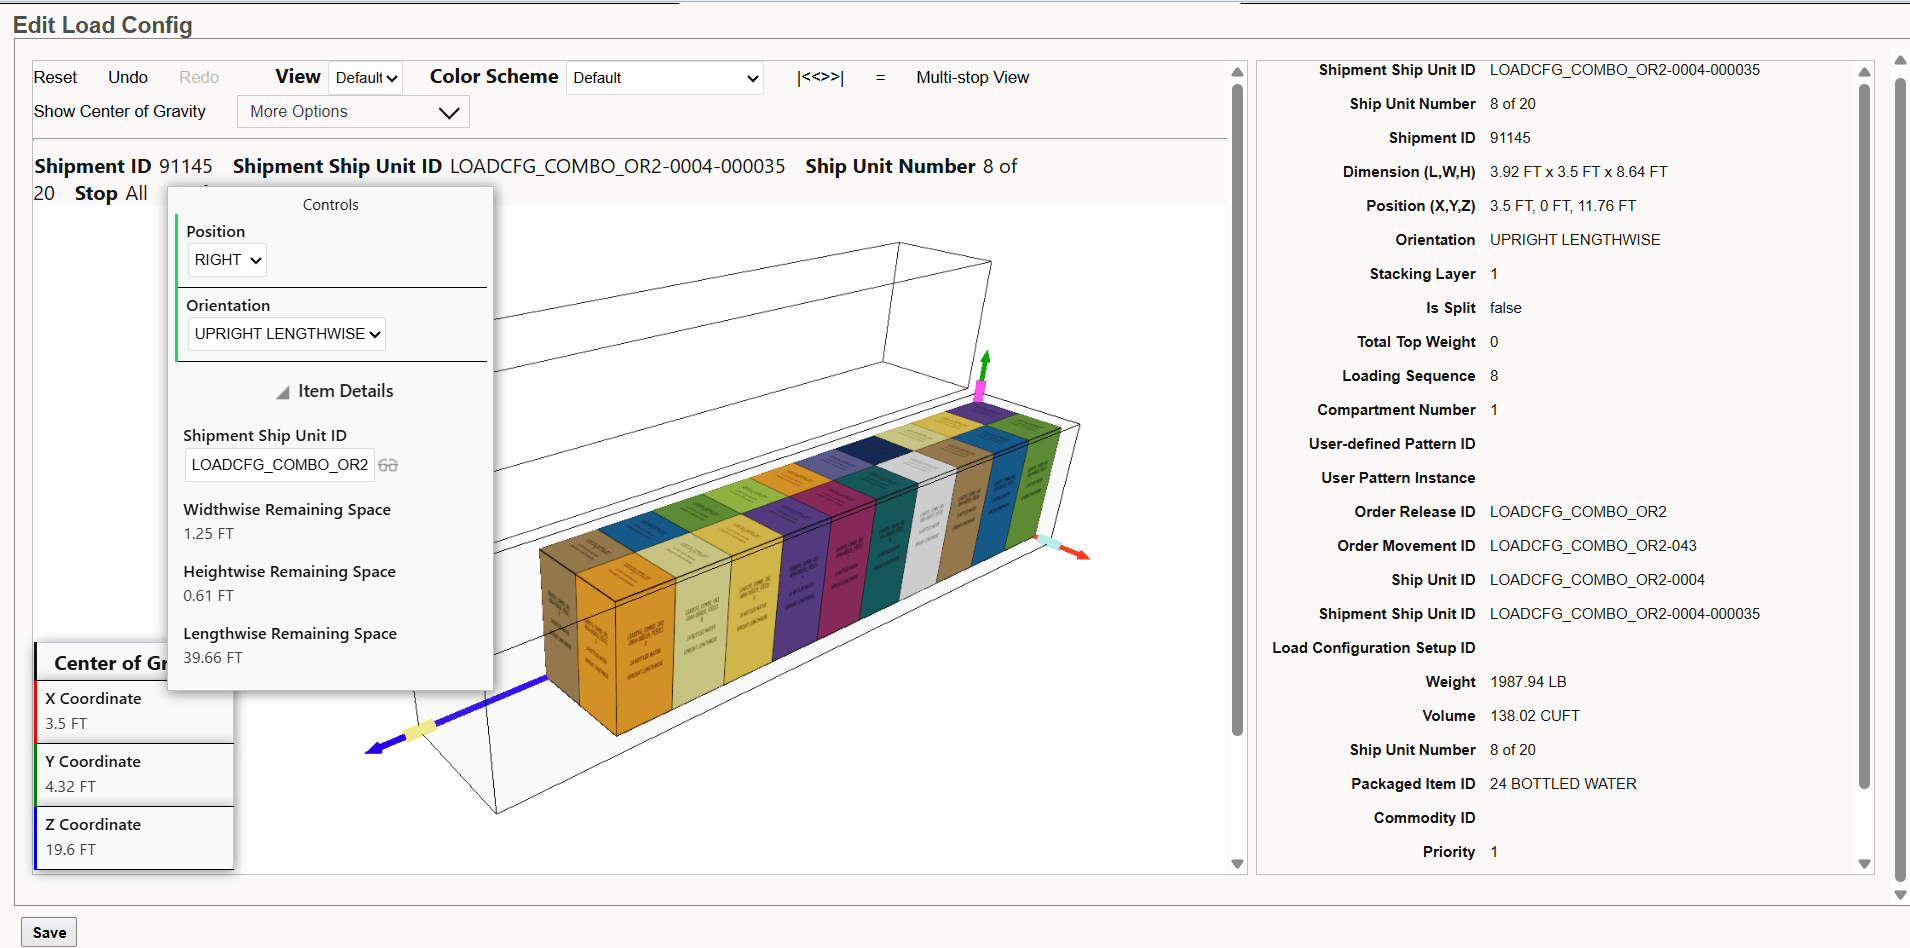The height and width of the screenshot is (948, 1910).
Task: Expand the More Options dropdown
Action: pos(353,112)
